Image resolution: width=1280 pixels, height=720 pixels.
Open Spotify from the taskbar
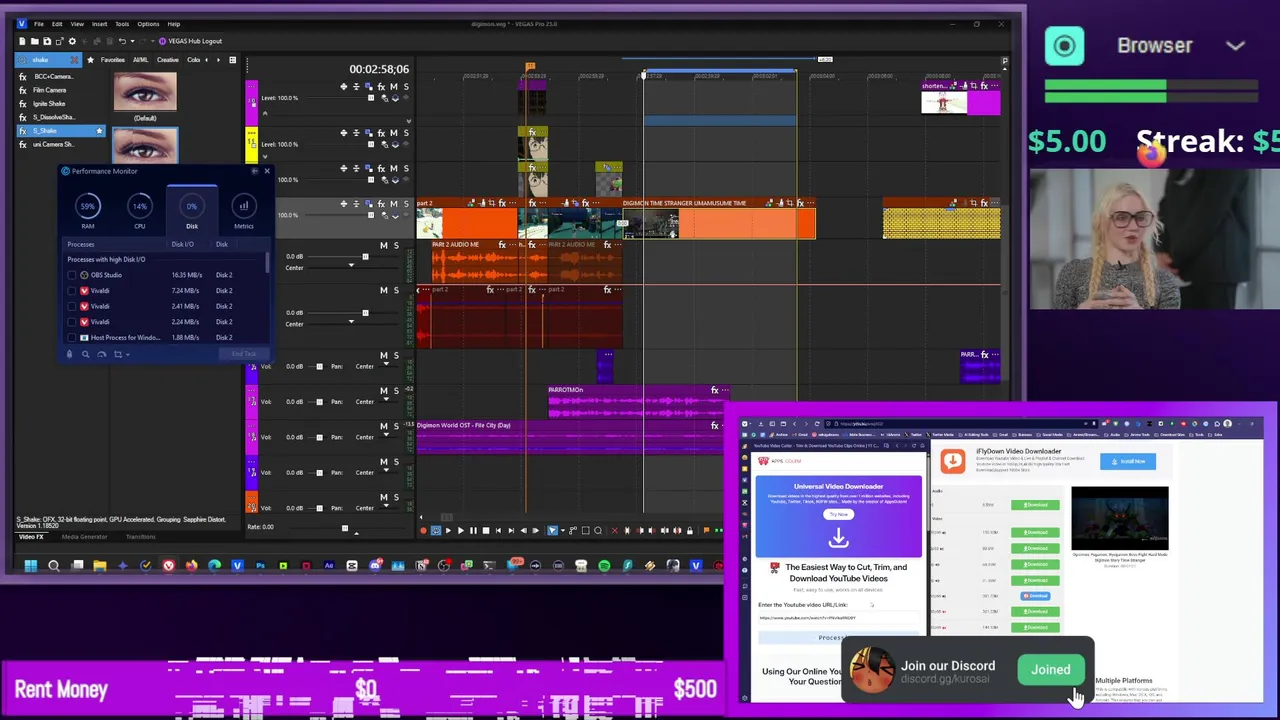tap(604, 566)
